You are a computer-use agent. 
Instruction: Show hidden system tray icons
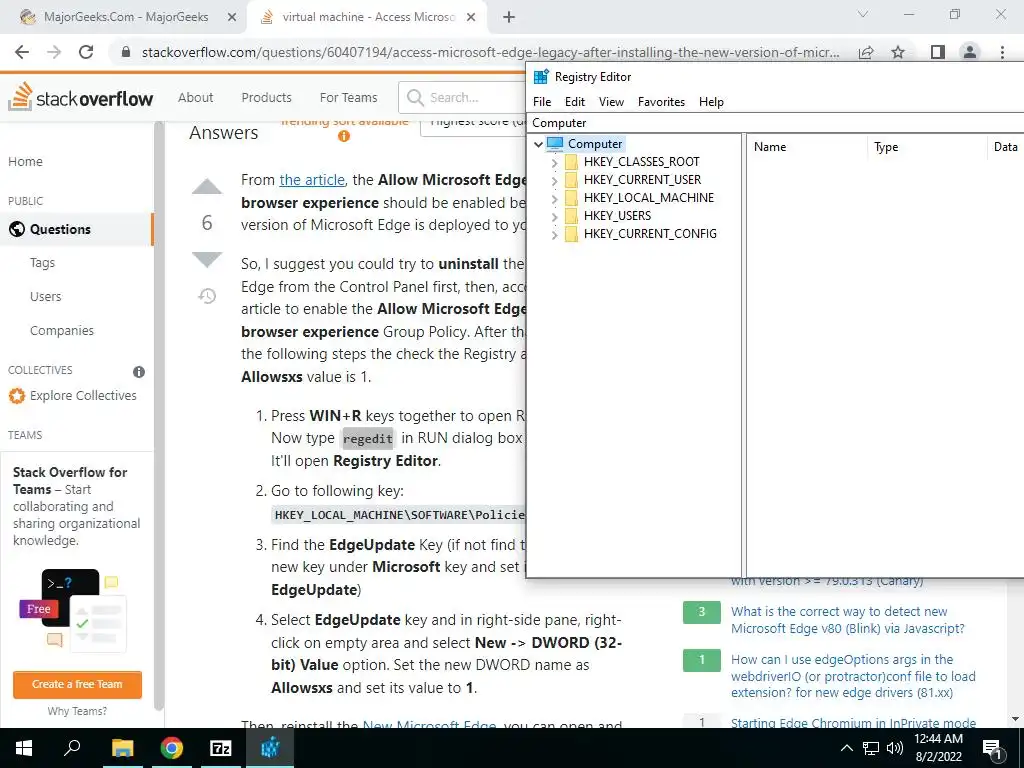coord(846,748)
